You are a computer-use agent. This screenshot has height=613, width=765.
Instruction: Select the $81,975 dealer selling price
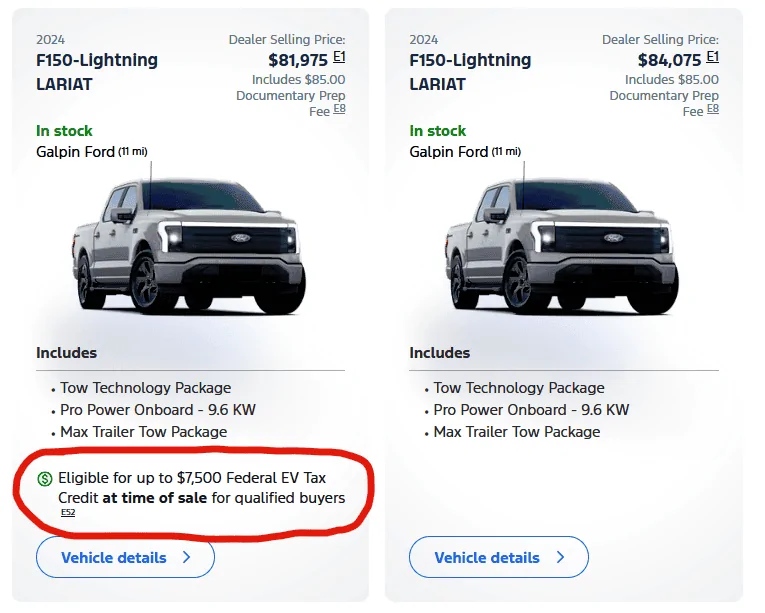pyautogui.click(x=298, y=60)
